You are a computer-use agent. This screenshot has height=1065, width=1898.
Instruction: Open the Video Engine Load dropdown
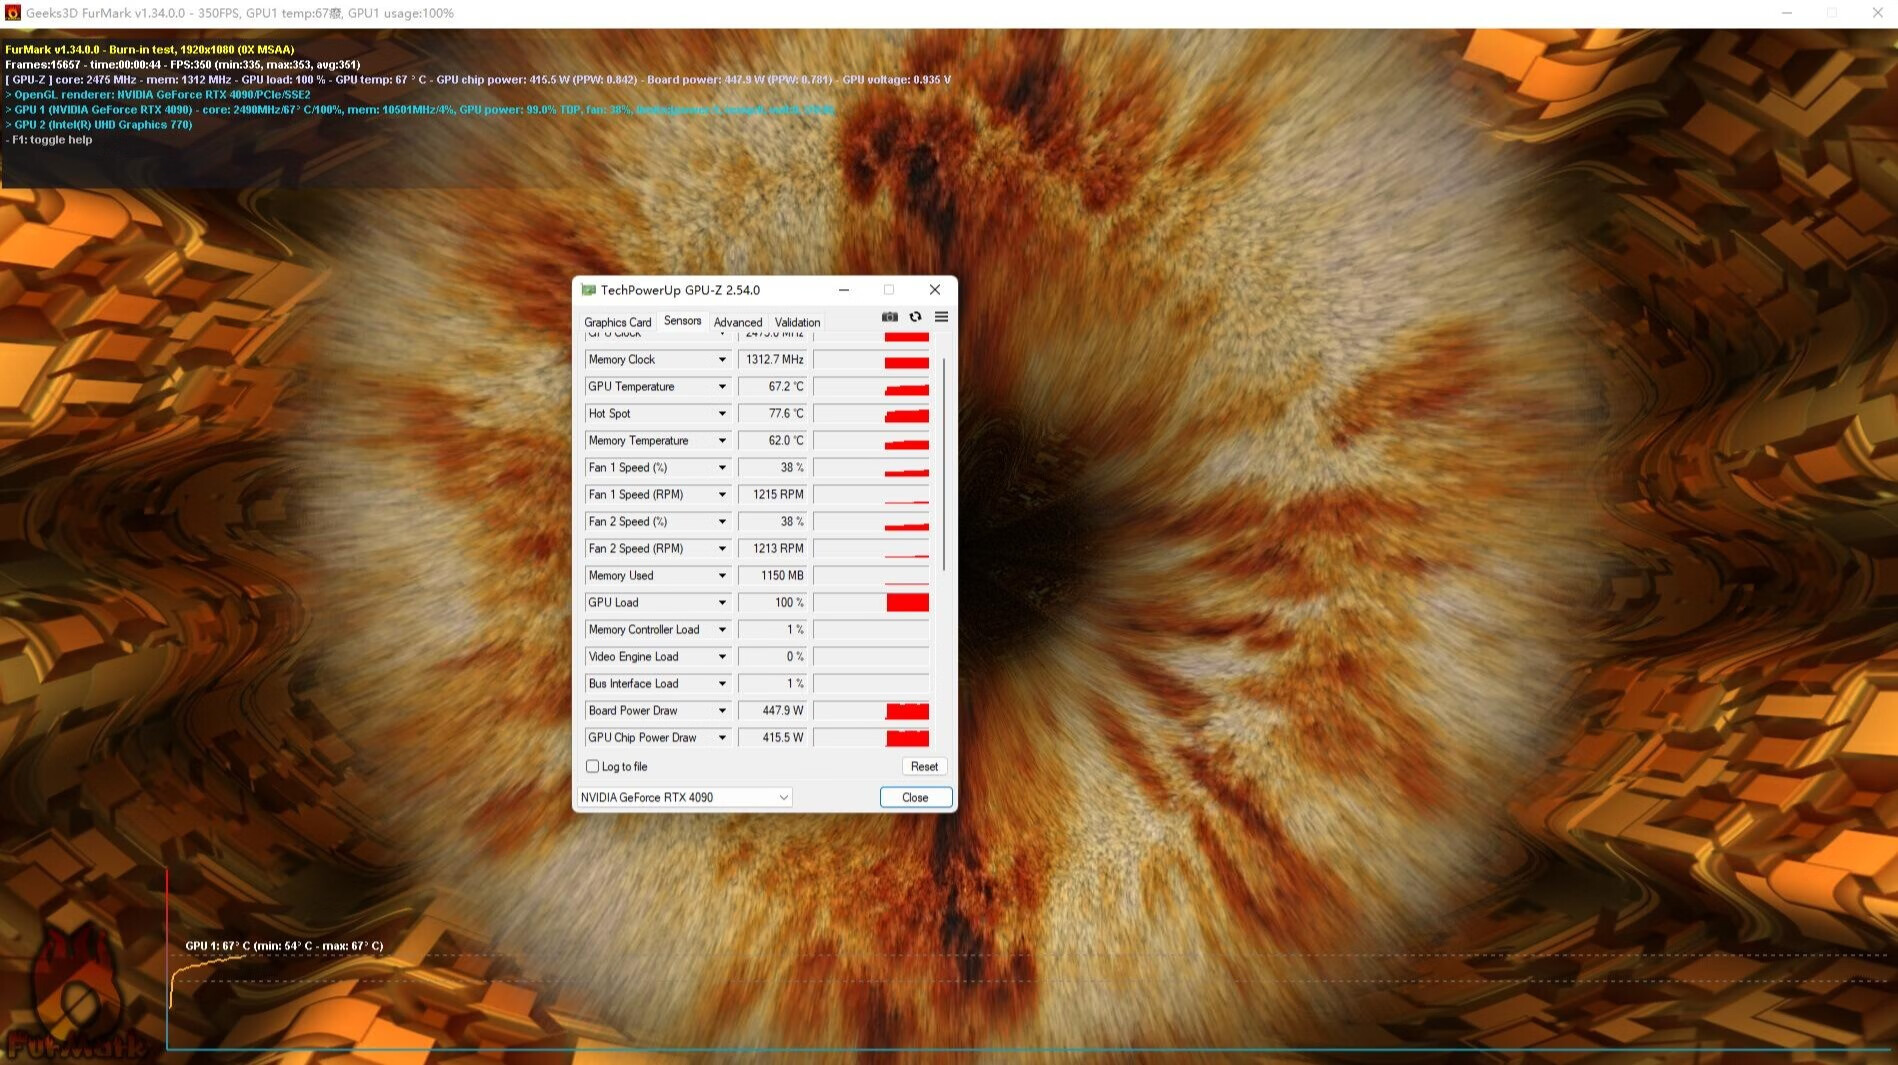tap(722, 657)
